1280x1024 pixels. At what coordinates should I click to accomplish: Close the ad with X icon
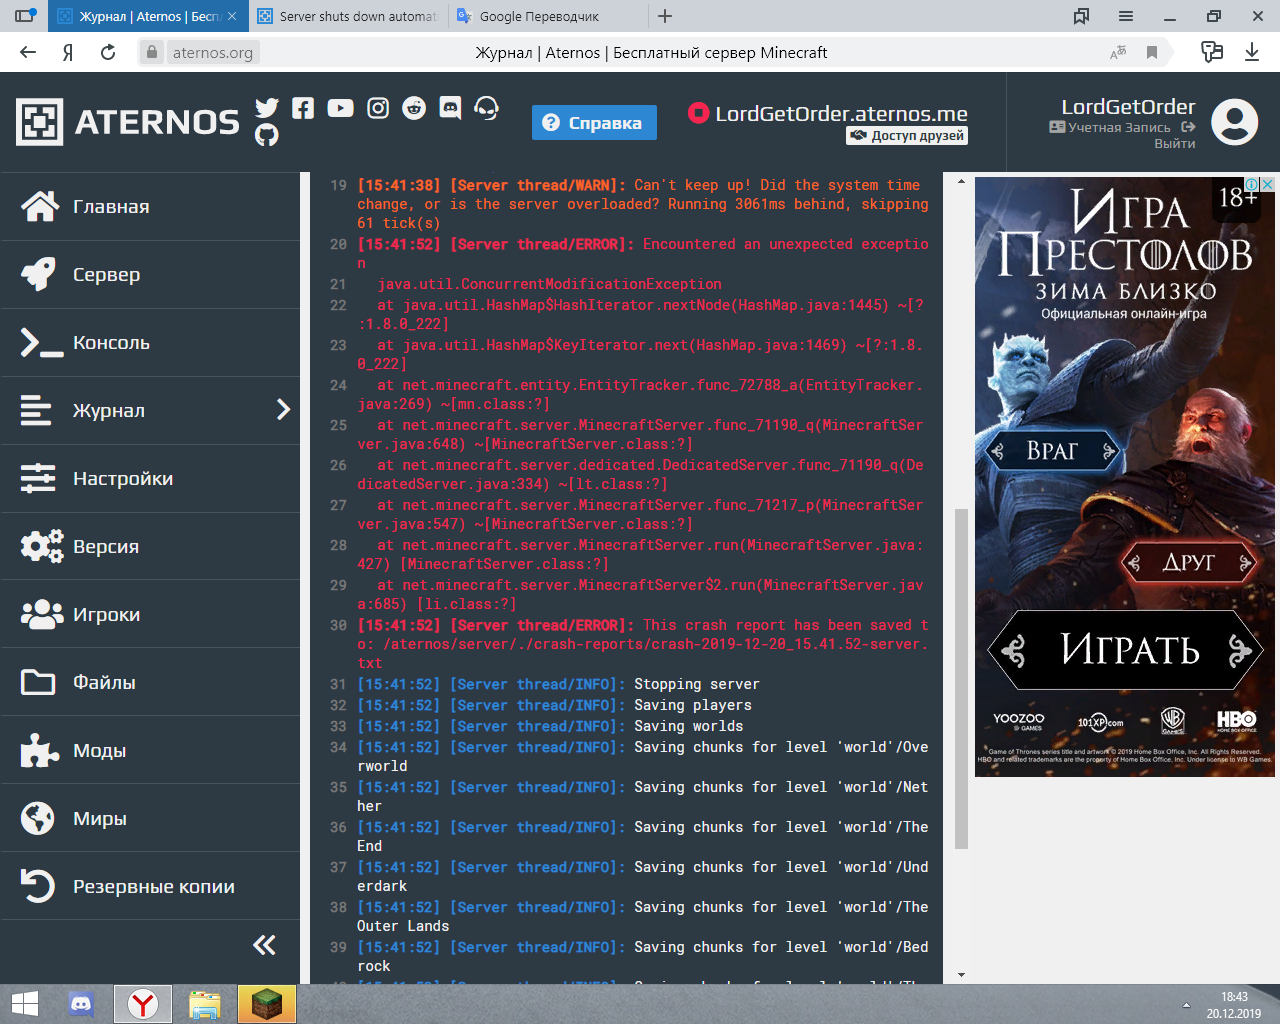click(x=1267, y=184)
